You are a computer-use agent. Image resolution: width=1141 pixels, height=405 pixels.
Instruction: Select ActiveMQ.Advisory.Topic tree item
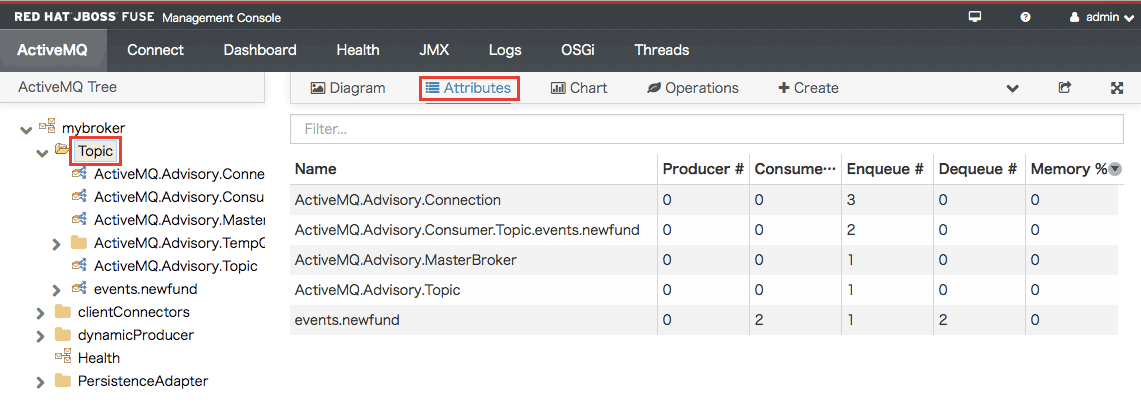(x=175, y=266)
